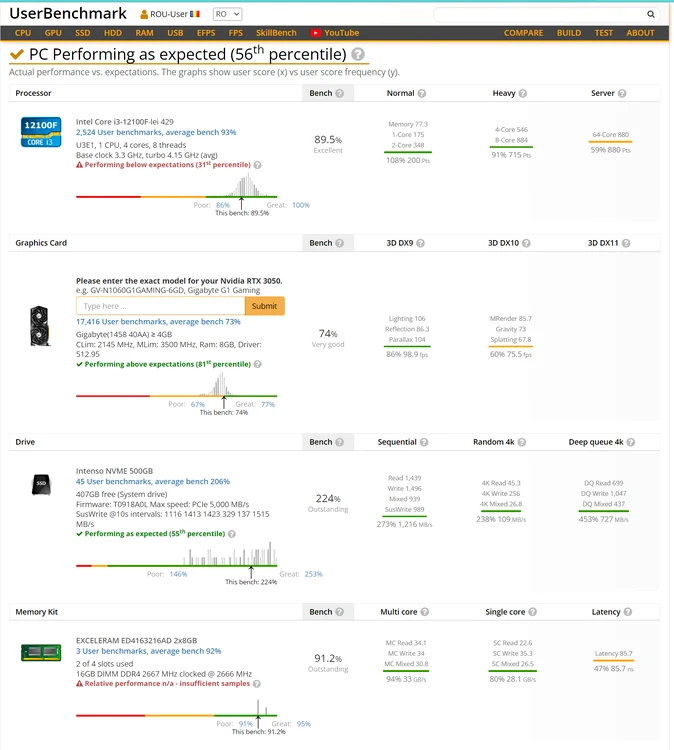Click the Intel Core i3 12100F processor image
The image size is (674, 750).
41,132
